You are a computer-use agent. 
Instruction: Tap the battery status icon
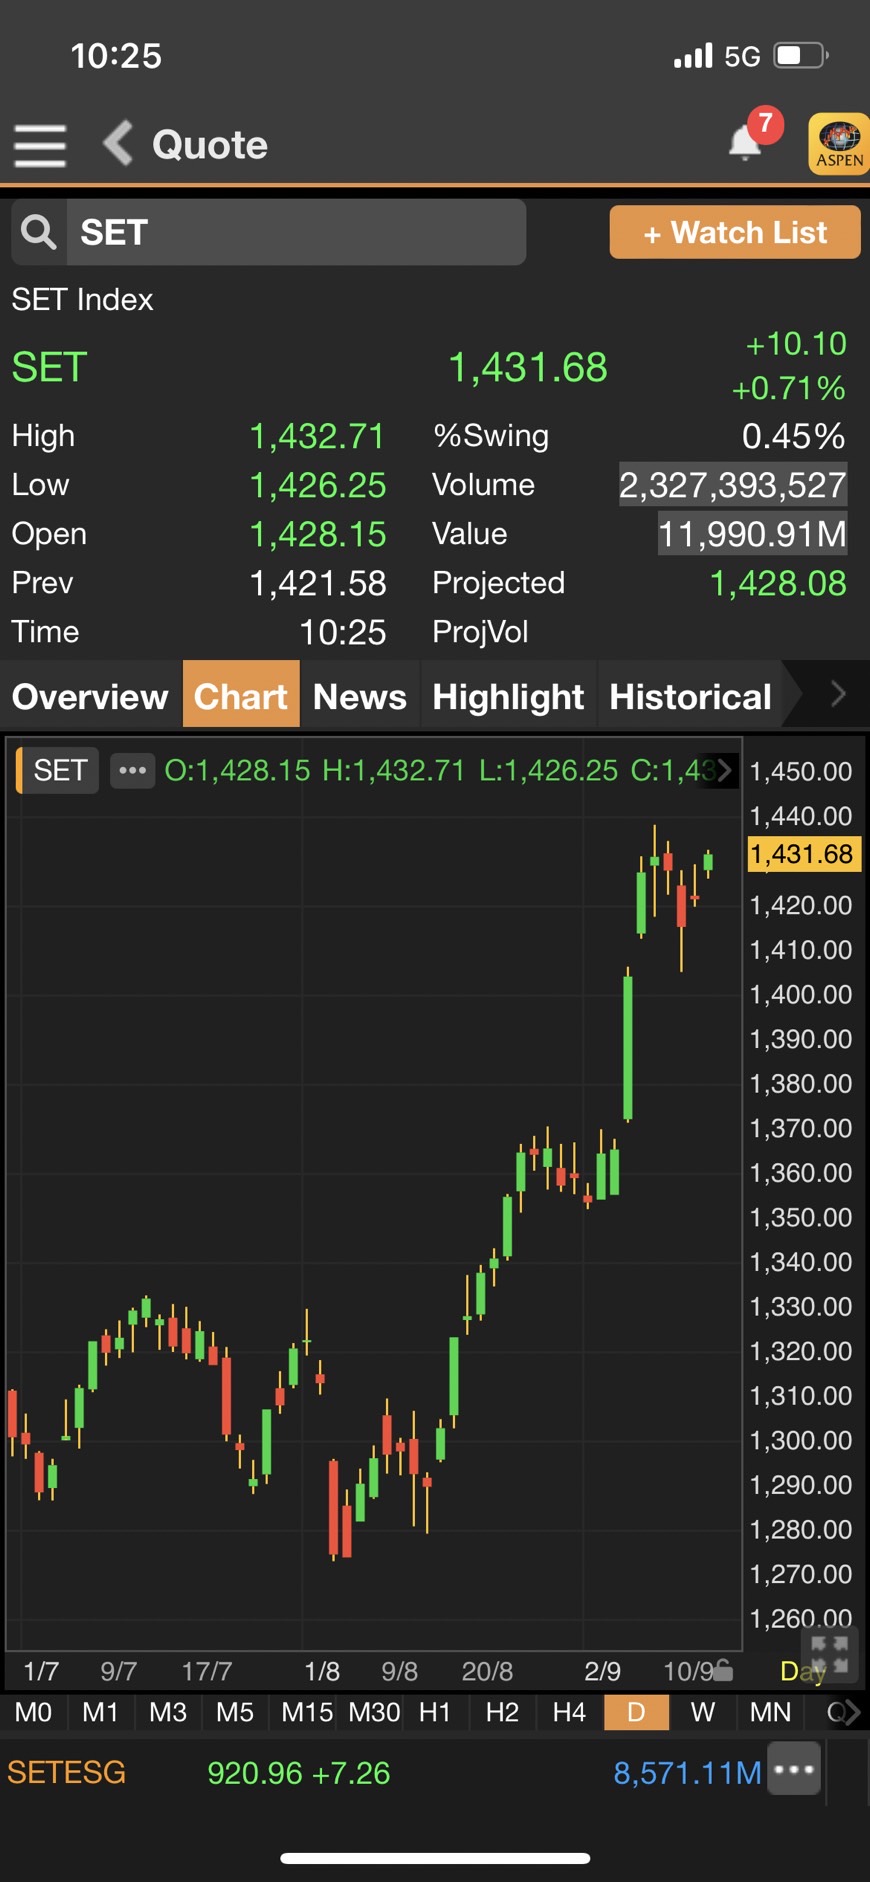[x=801, y=55]
